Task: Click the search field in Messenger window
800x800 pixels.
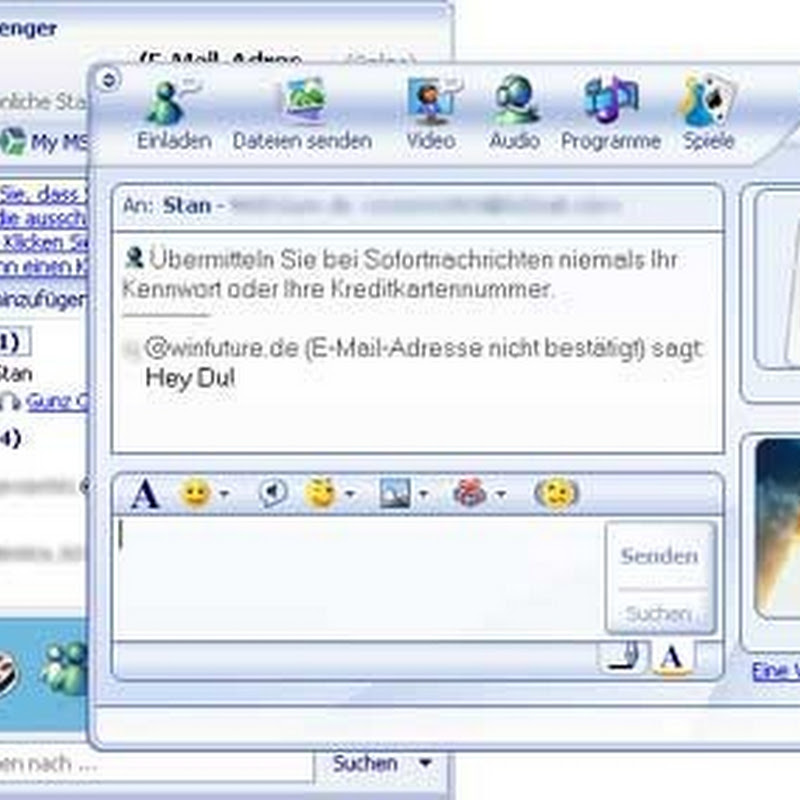Action: [156, 764]
